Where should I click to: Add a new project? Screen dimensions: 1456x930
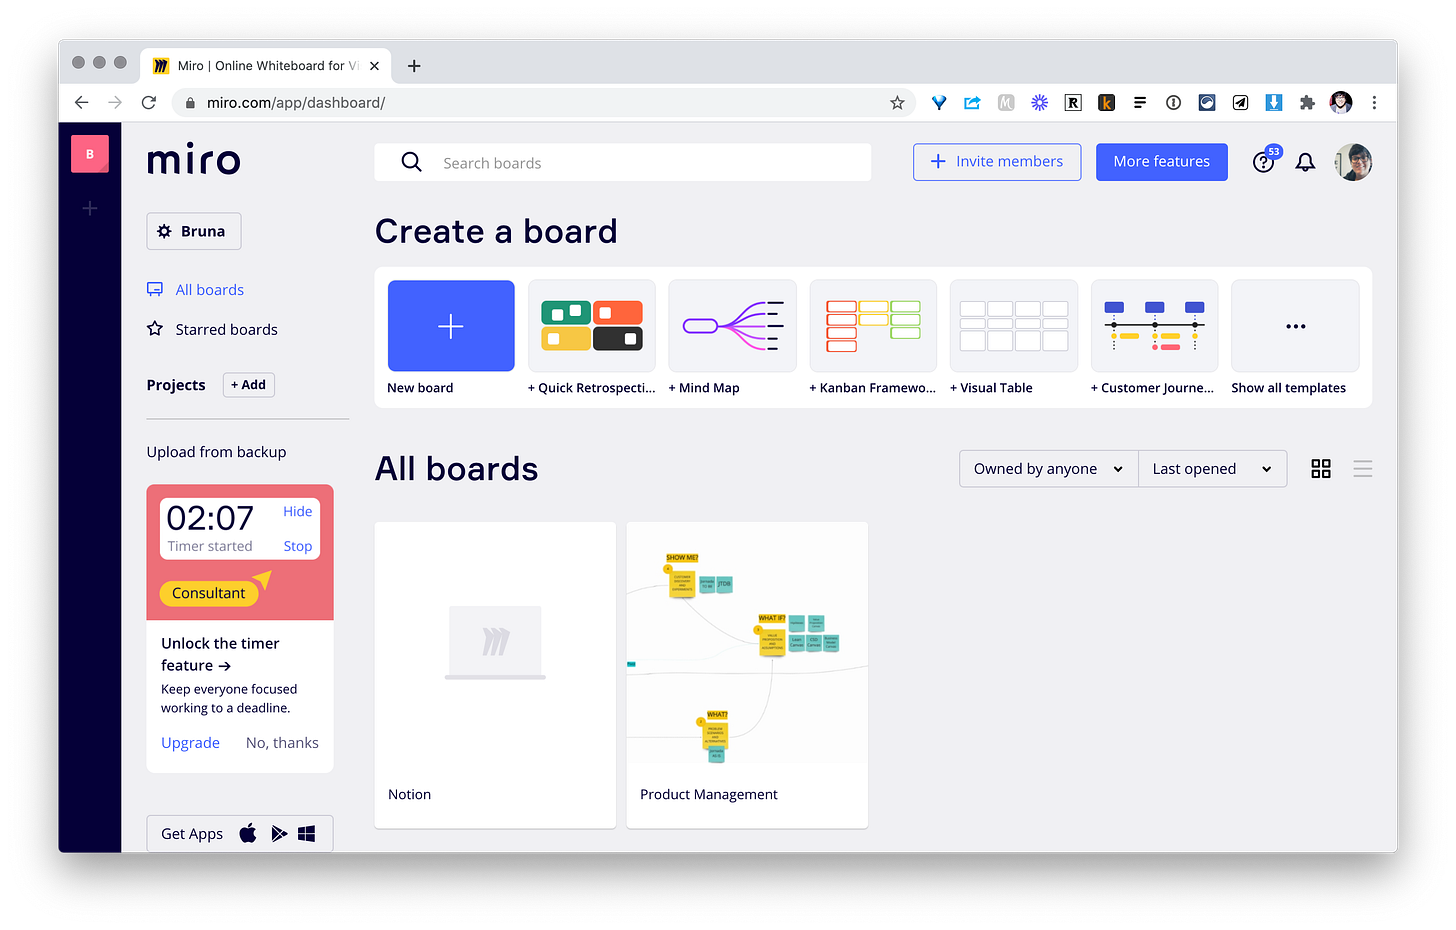click(248, 385)
